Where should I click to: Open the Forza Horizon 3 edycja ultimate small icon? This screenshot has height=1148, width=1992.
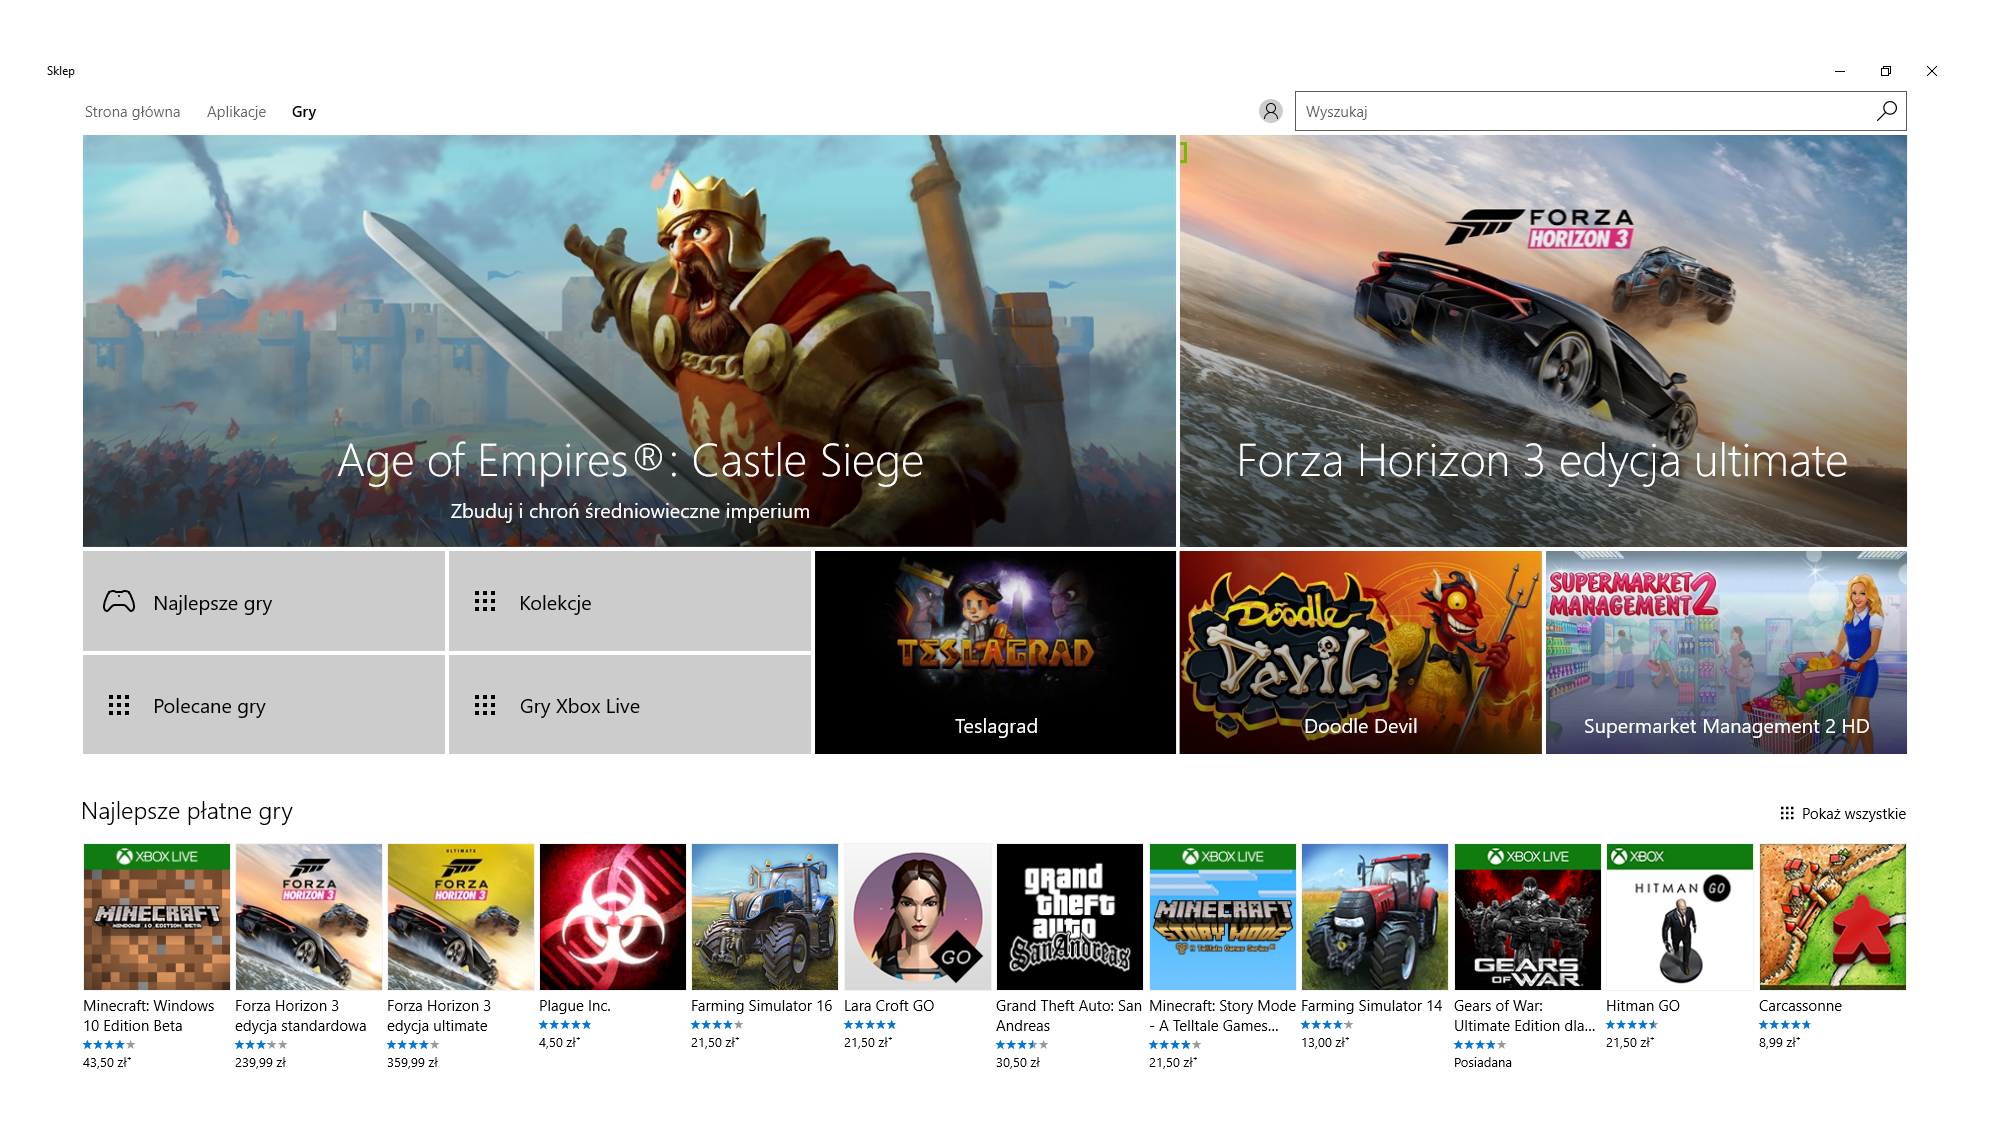pos(461,917)
